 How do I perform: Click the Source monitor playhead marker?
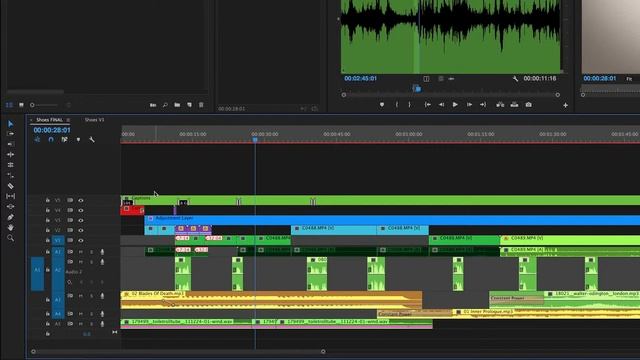417,88
